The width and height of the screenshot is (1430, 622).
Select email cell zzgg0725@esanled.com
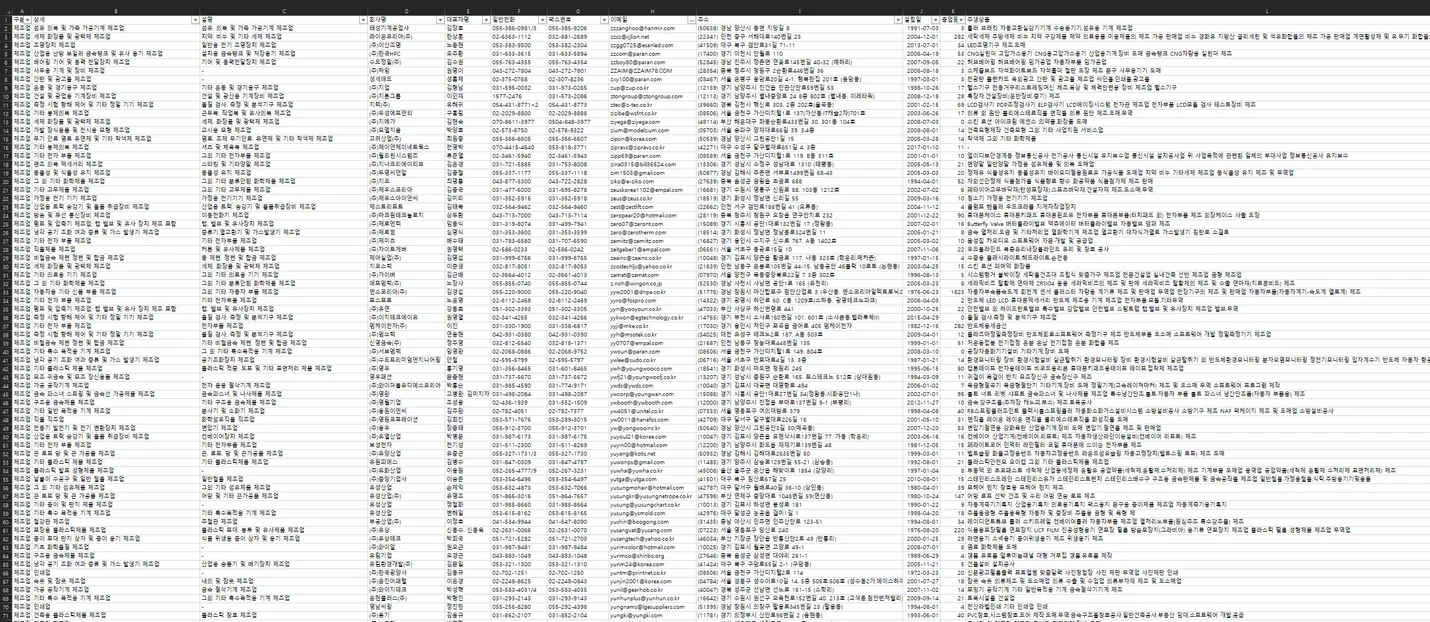click(652, 43)
